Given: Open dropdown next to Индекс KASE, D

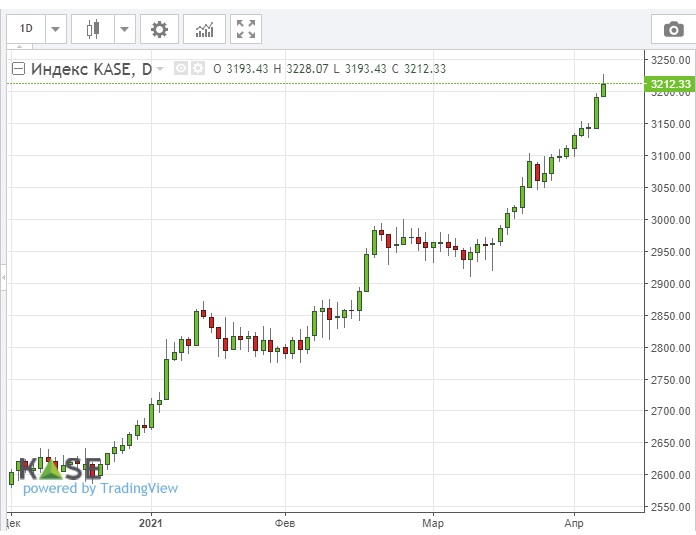Looking at the screenshot, I should click(160, 69).
